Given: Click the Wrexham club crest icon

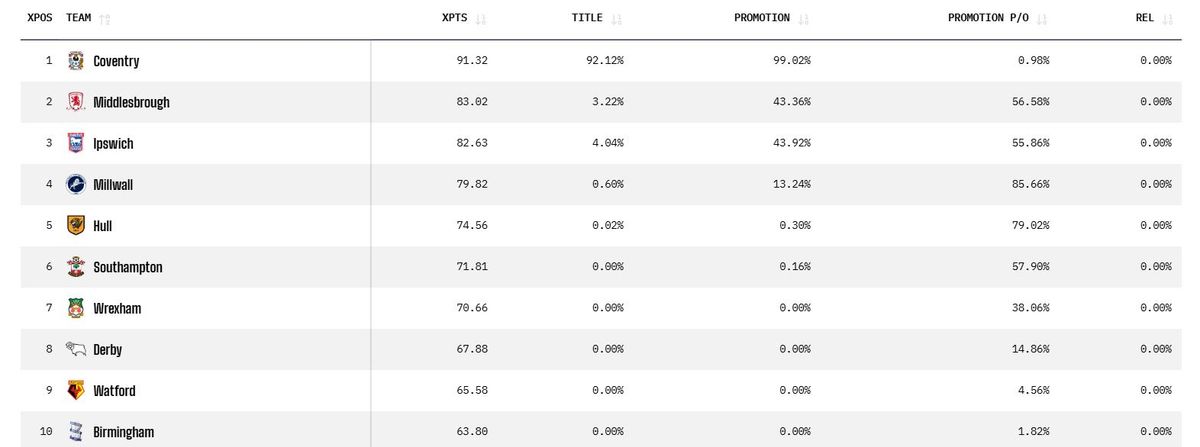Looking at the screenshot, I should click(76, 308).
